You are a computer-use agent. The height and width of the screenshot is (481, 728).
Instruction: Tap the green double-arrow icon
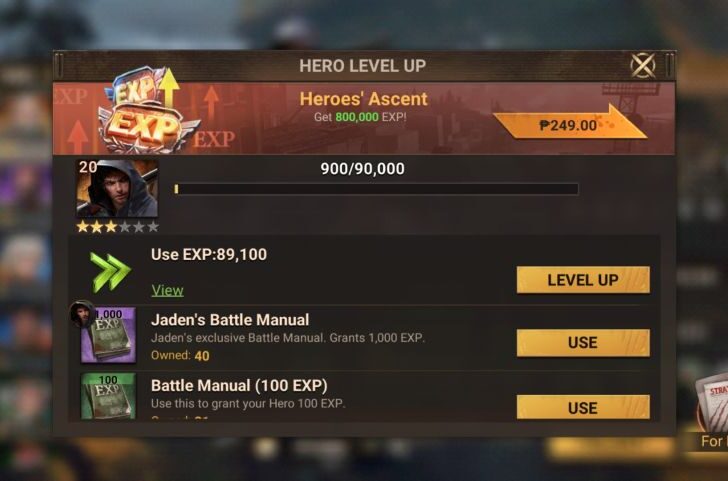(x=110, y=273)
